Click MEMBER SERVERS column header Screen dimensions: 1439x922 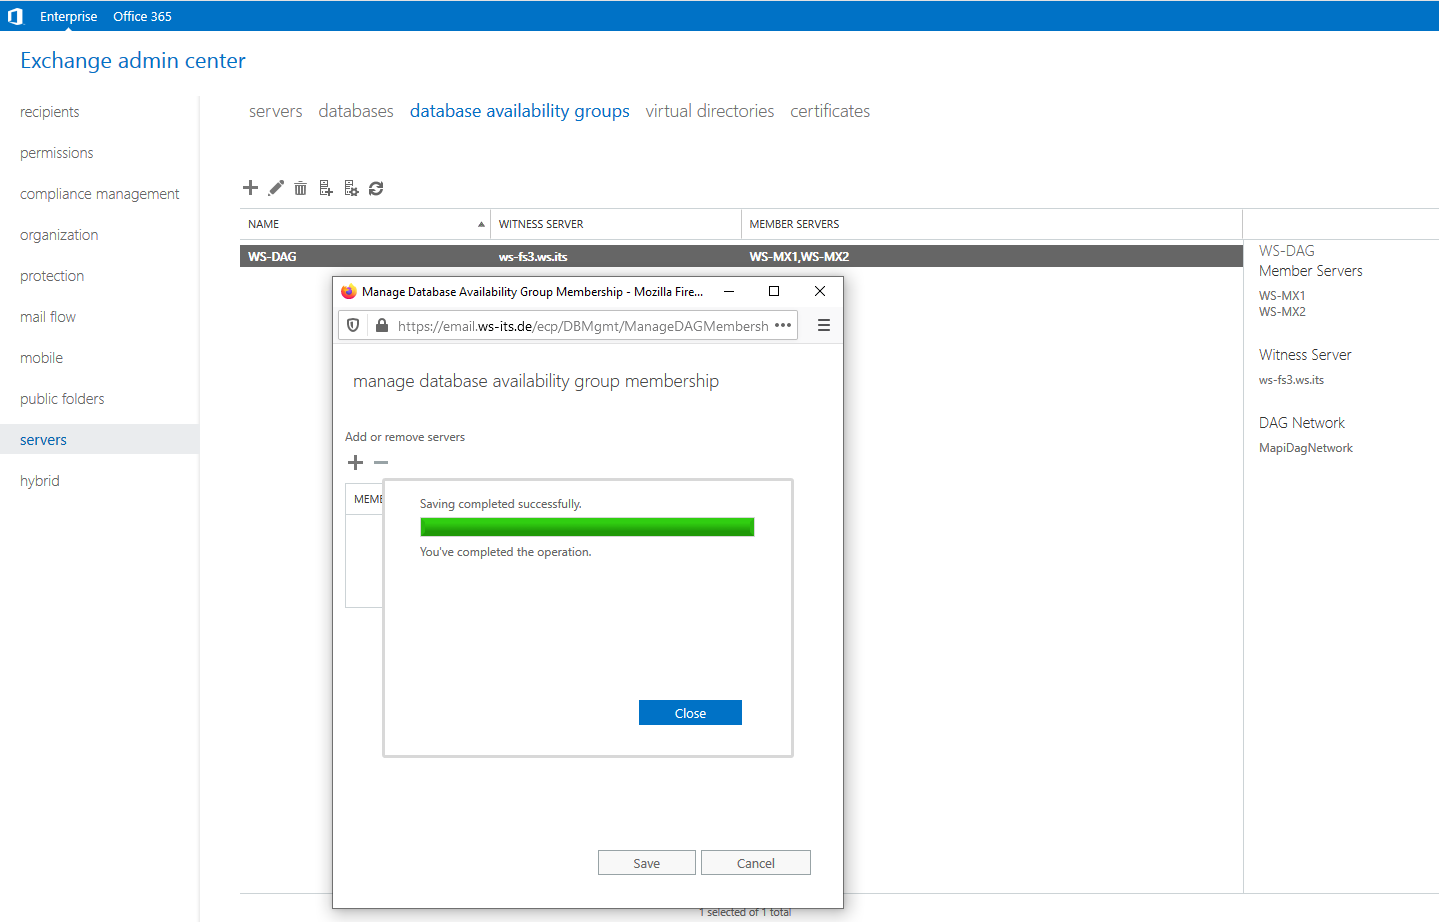click(794, 224)
